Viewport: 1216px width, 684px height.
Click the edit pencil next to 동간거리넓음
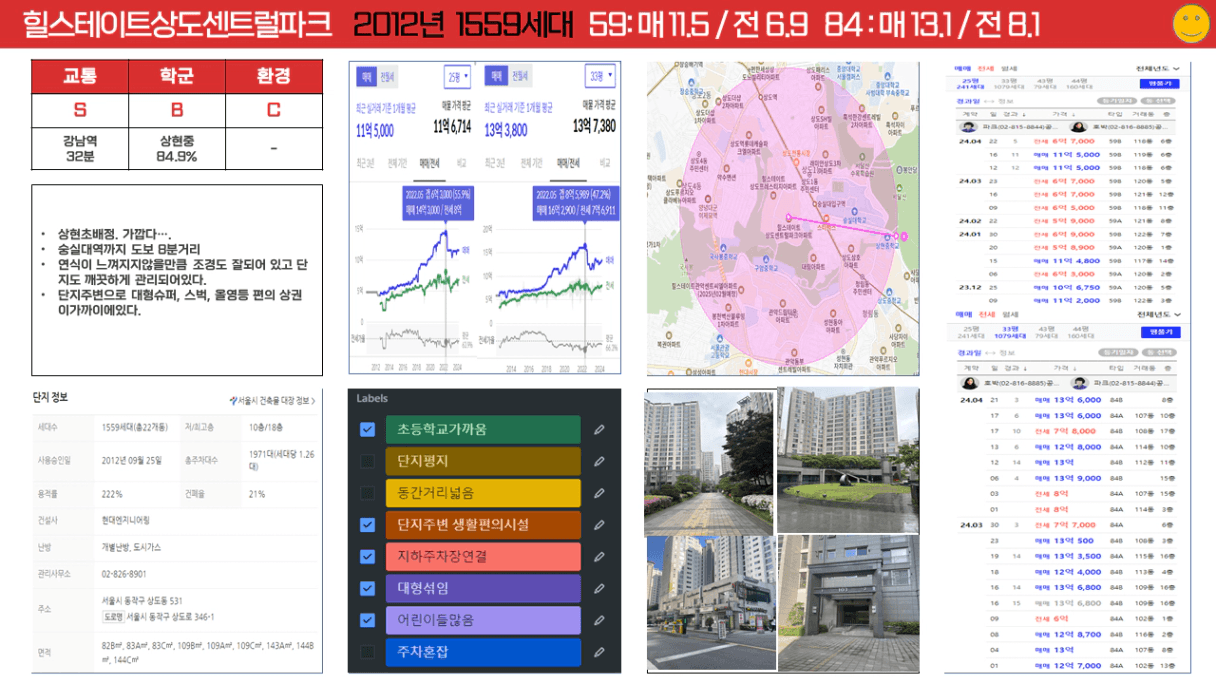pos(598,493)
